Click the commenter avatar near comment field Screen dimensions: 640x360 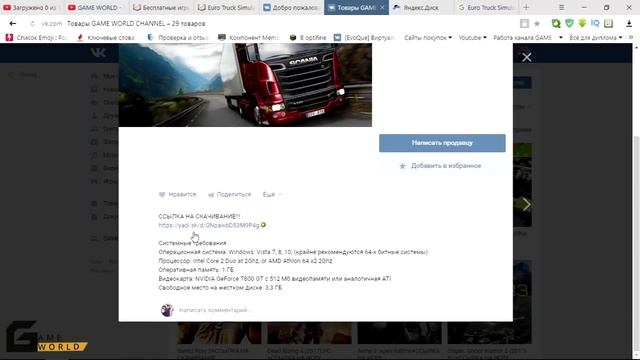pos(167,310)
